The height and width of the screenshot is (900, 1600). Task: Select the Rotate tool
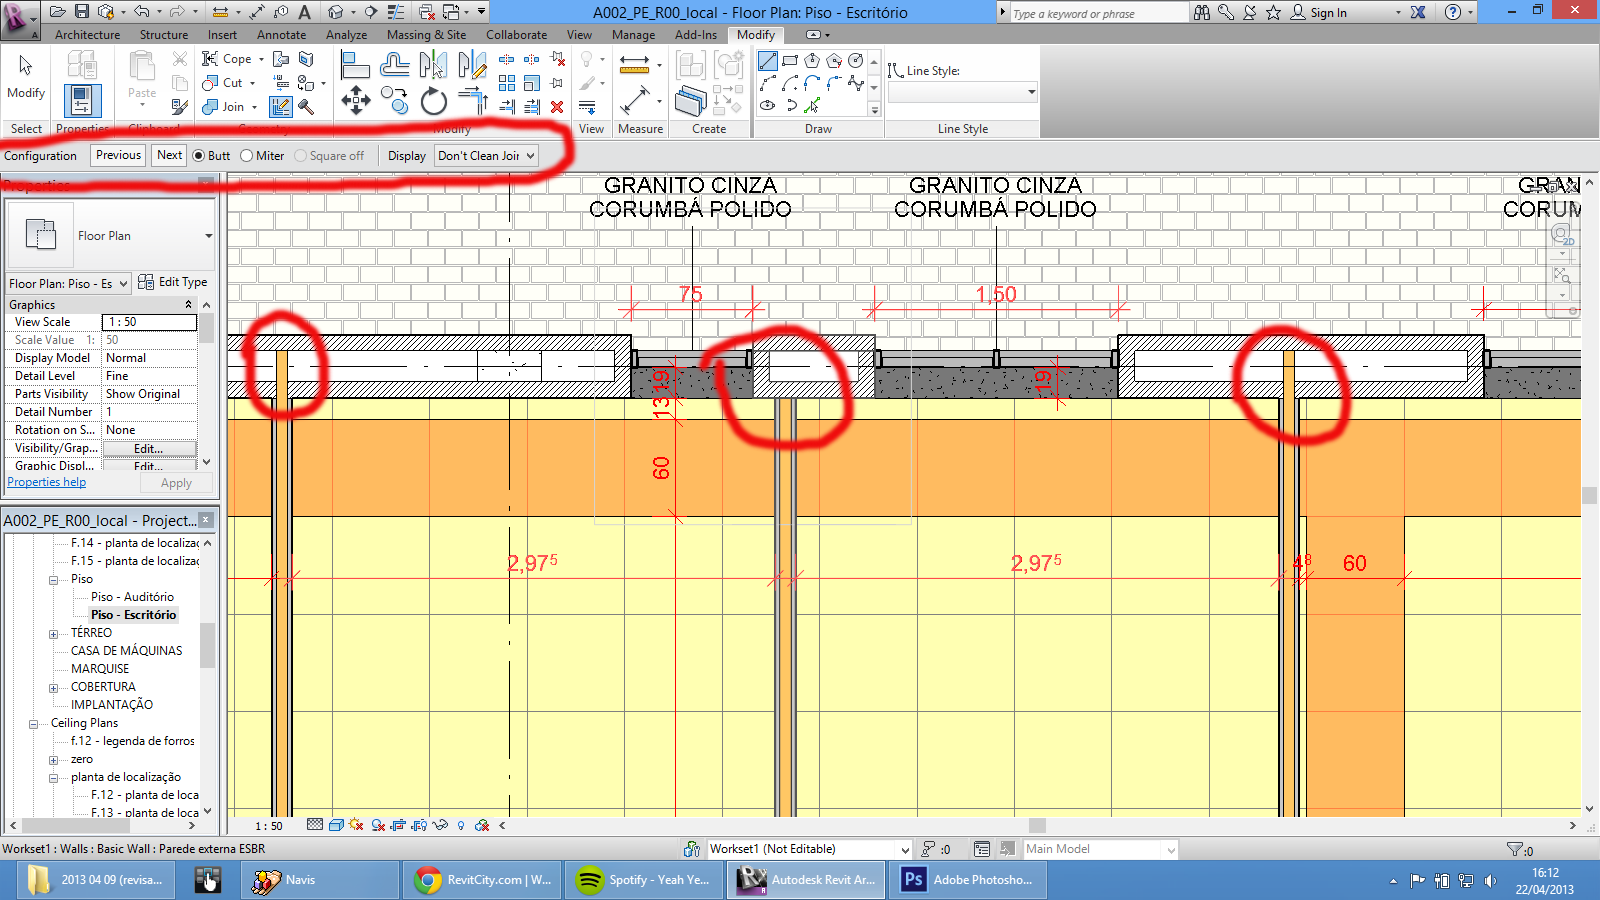click(432, 101)
